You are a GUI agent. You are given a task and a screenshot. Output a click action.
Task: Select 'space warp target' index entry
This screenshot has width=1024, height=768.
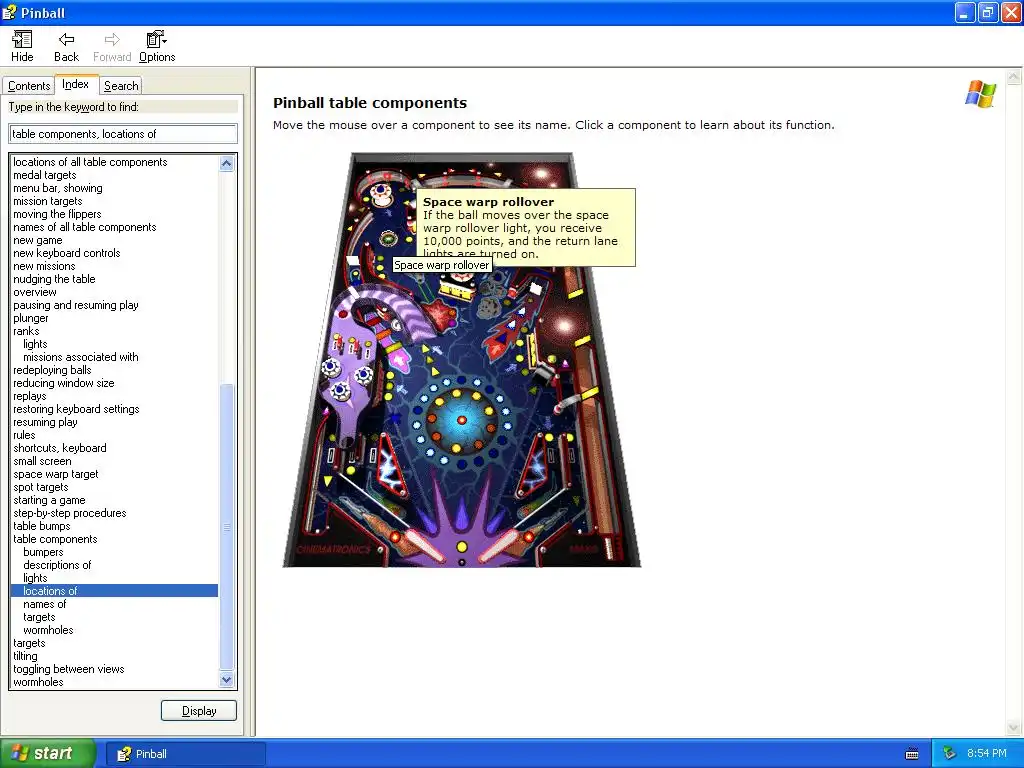pyautogui.click(x=56, y=474)
